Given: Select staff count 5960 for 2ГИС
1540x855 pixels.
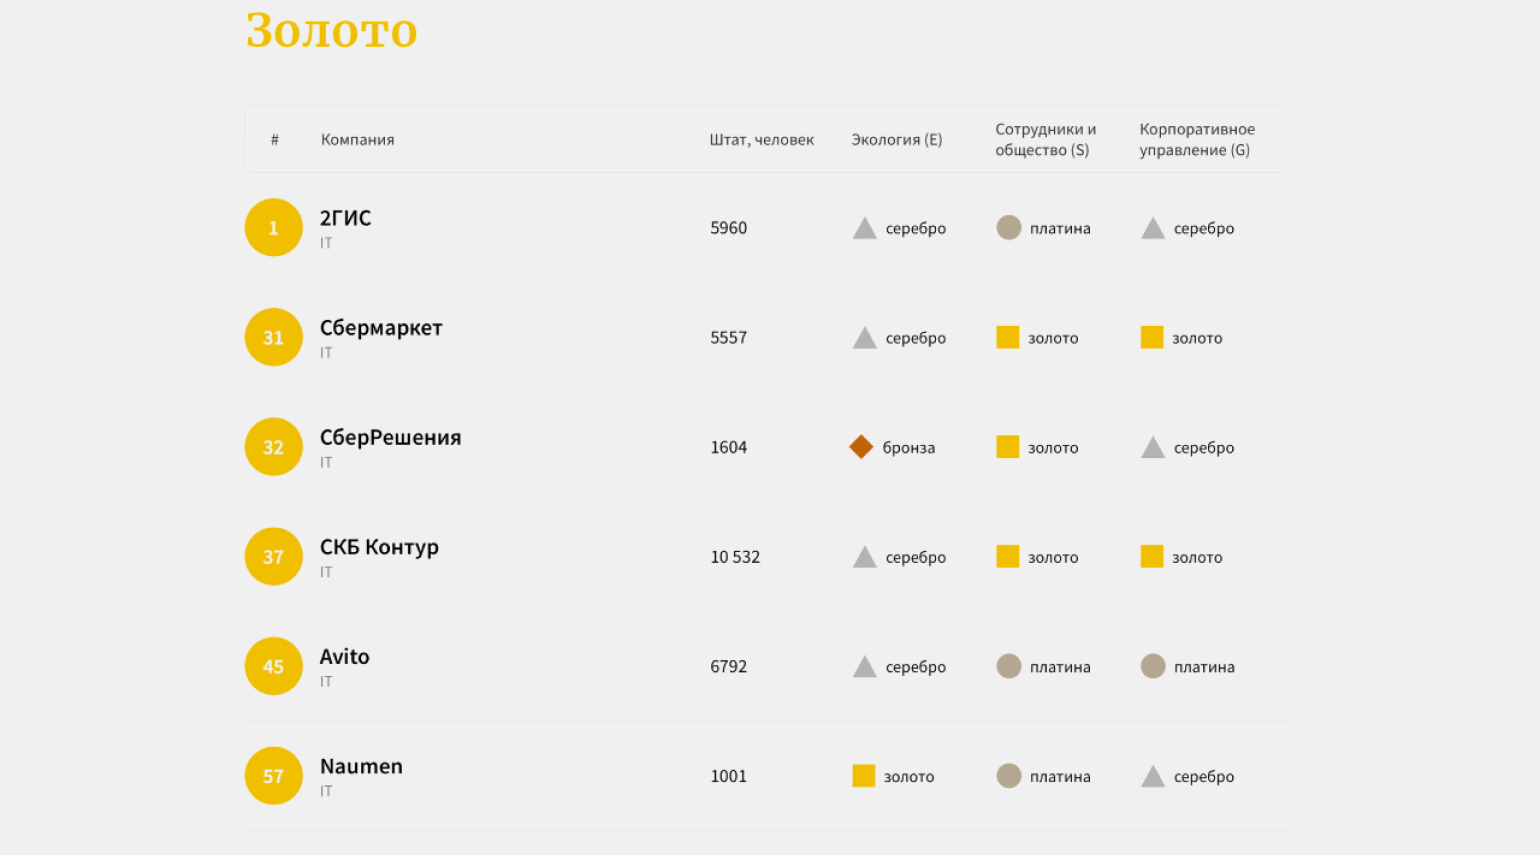Looking at the screenshot, I should [728, 228].
